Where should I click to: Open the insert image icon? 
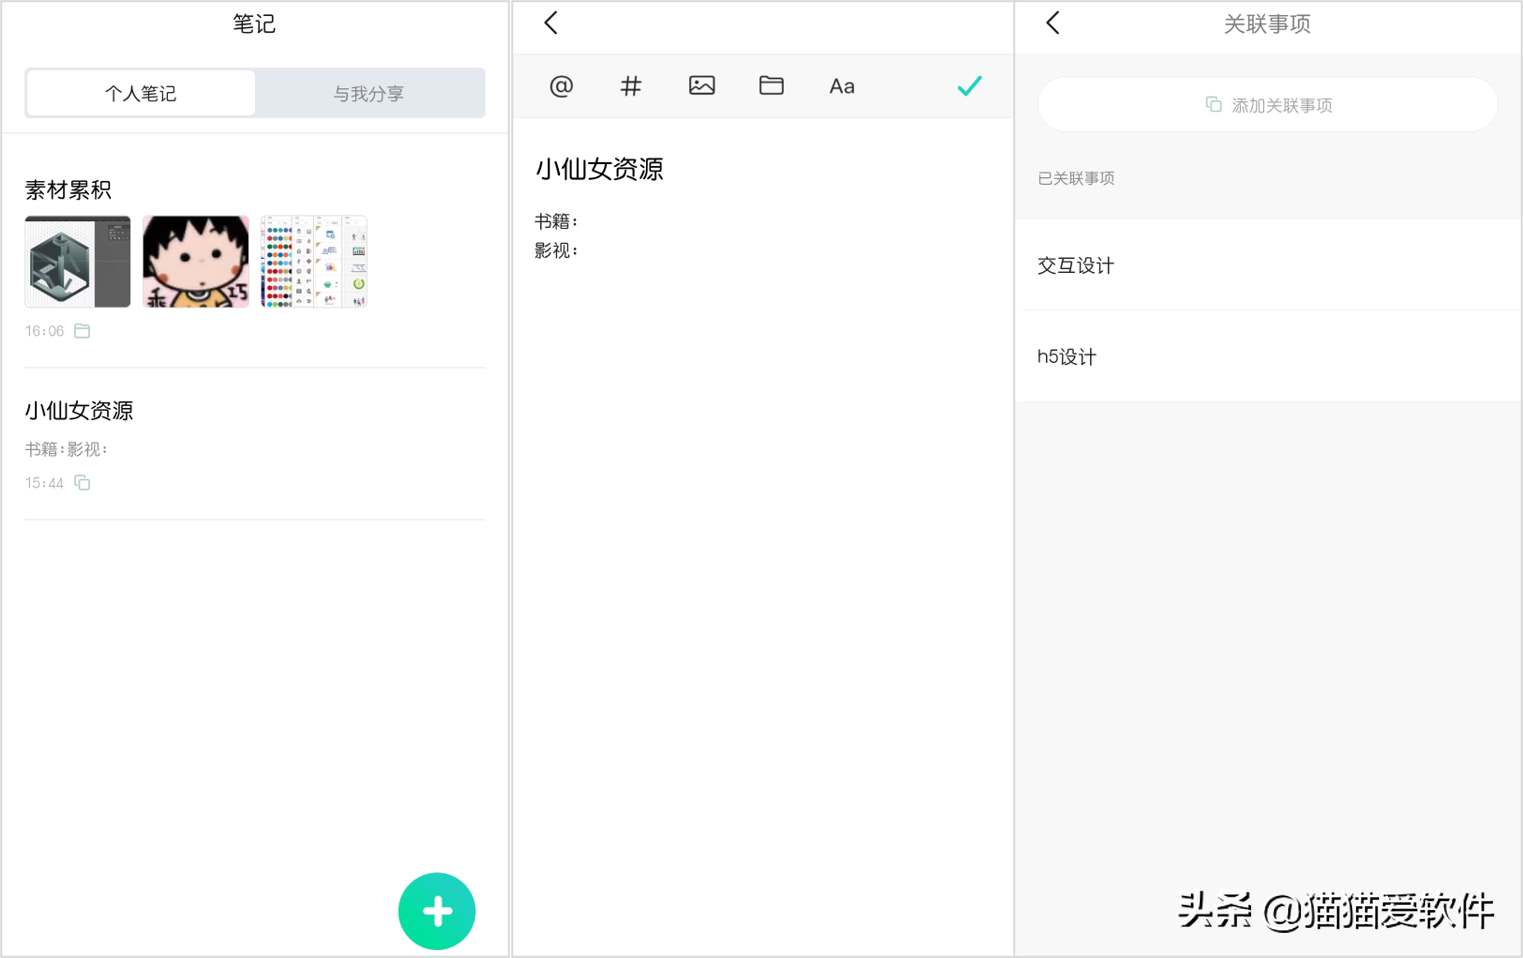click(701, 86)
